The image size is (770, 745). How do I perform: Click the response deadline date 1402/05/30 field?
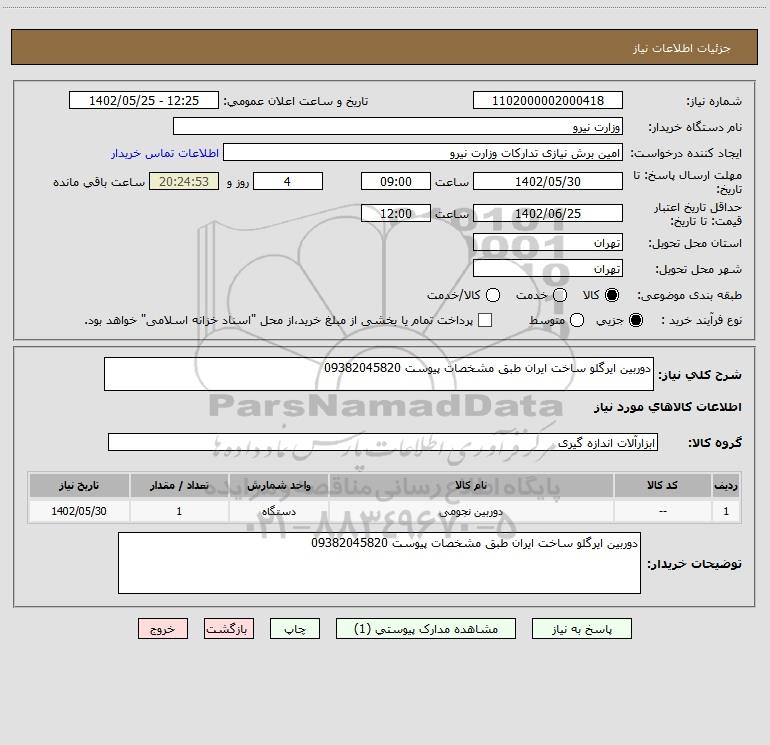(x=548, y=181)
